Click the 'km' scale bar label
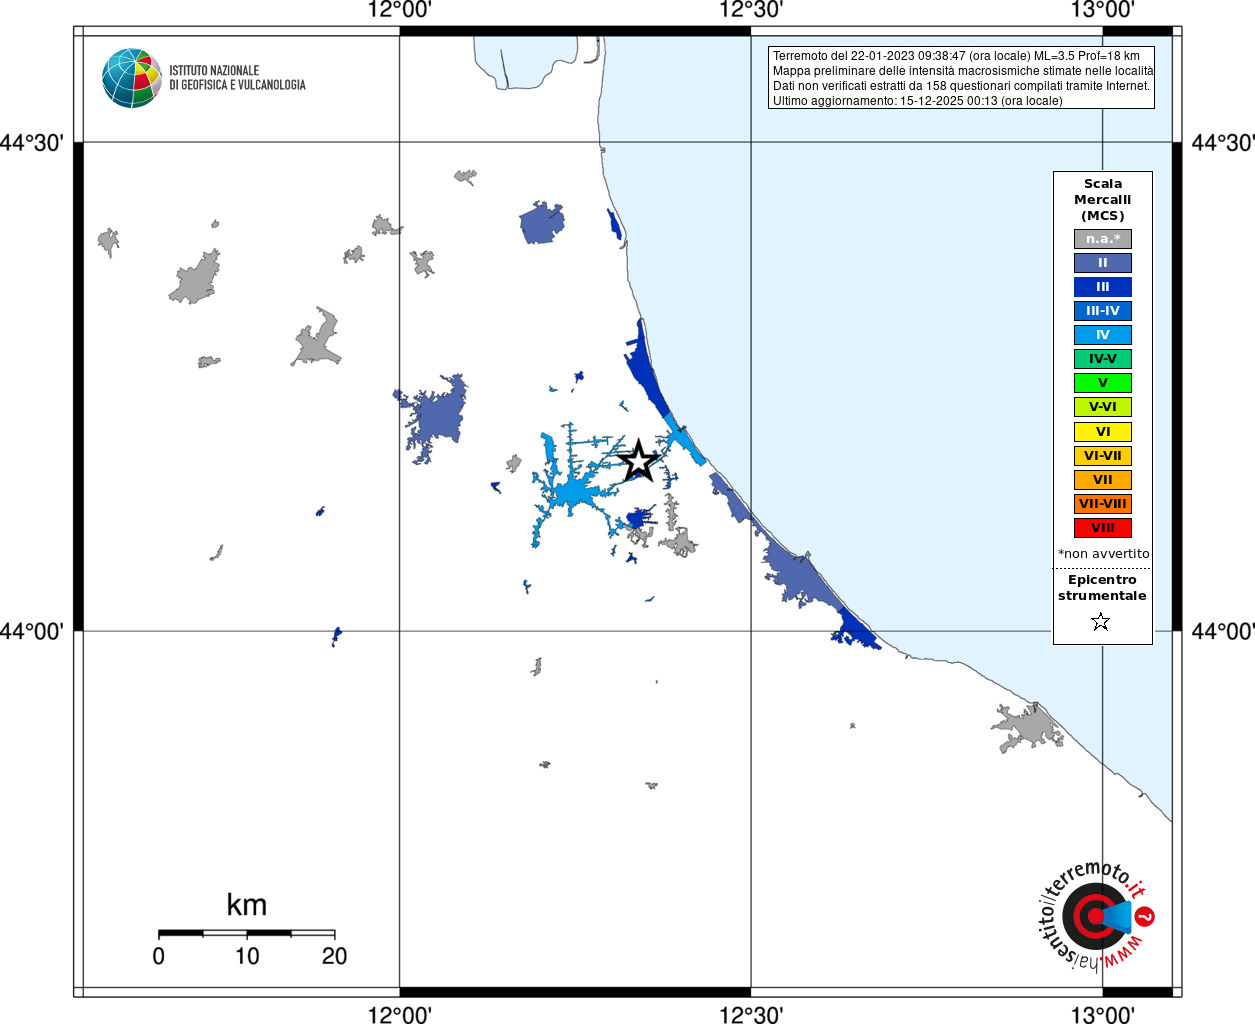This screenshot has height=1024, width=1255. coord(246,905)
